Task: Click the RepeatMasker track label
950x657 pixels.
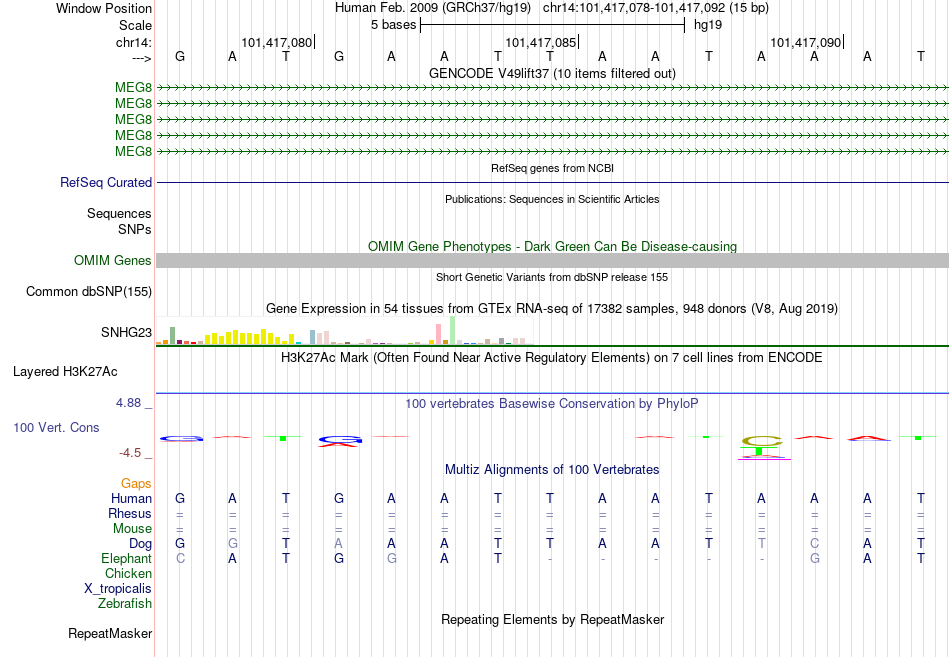Action: tap(110, 634)
